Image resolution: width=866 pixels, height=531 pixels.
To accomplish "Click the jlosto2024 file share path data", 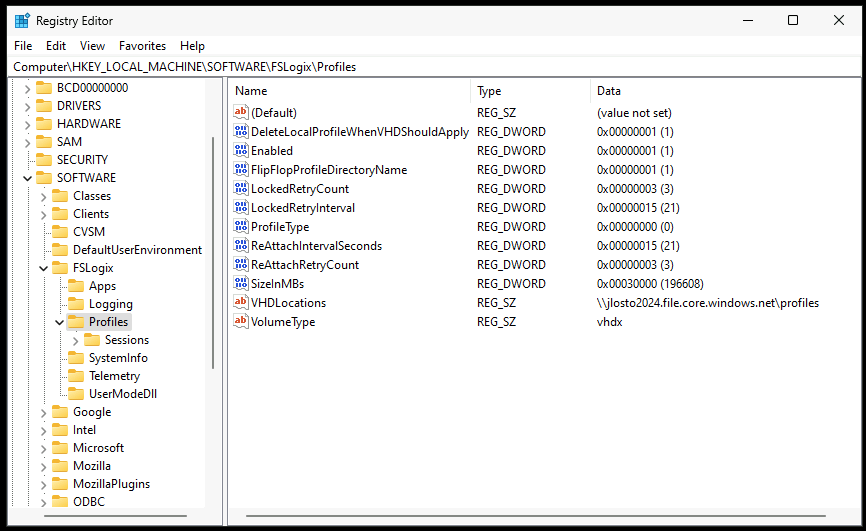I will (x=707, y=303).
